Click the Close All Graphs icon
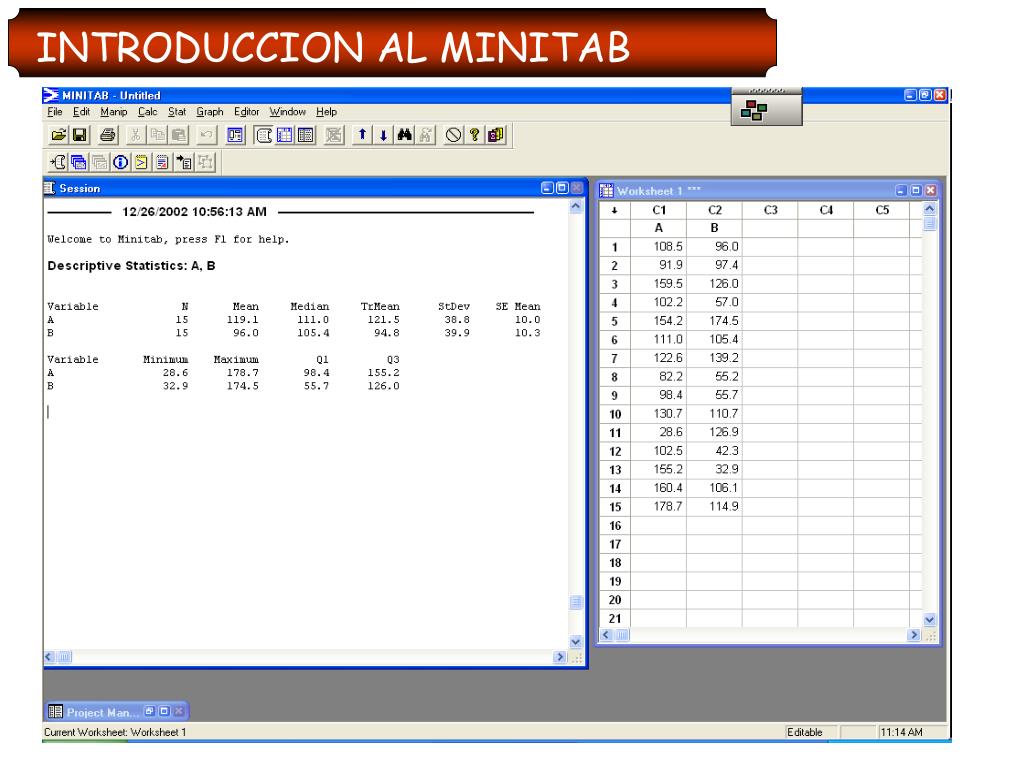This screenshot has width=1024, height=768. [334, 135]
